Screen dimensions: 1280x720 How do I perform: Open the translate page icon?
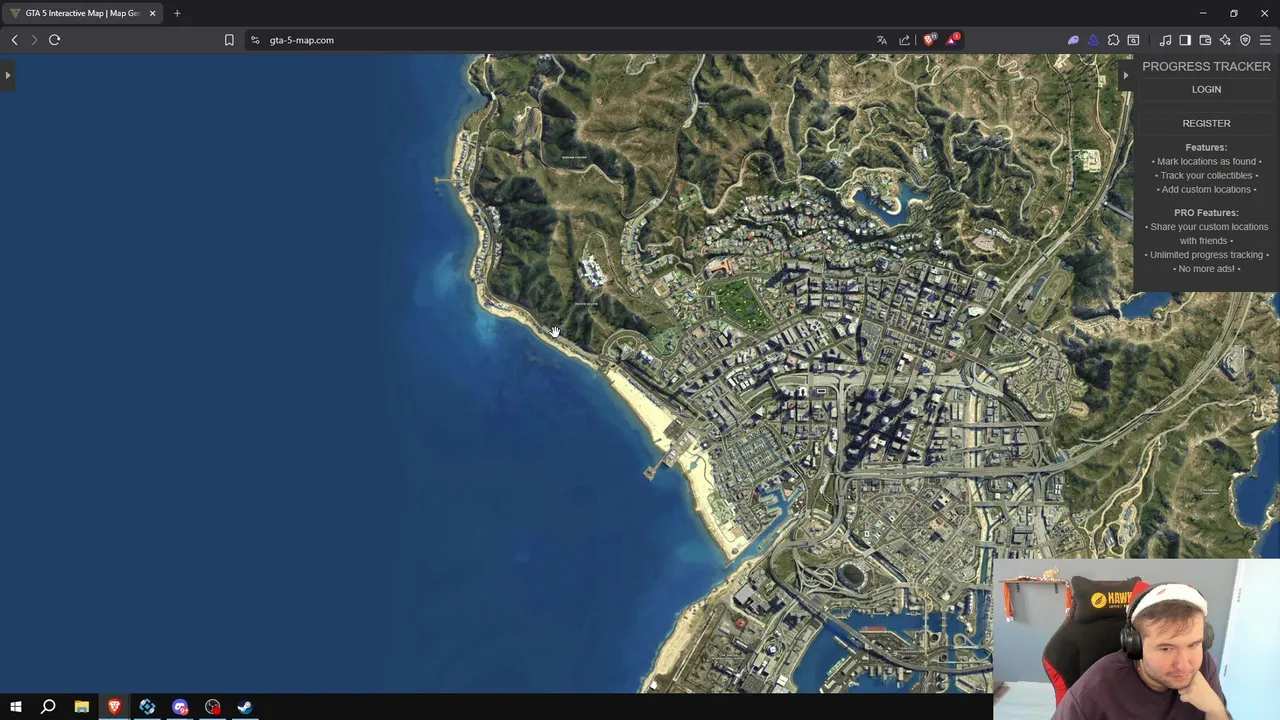pos(881,40)
